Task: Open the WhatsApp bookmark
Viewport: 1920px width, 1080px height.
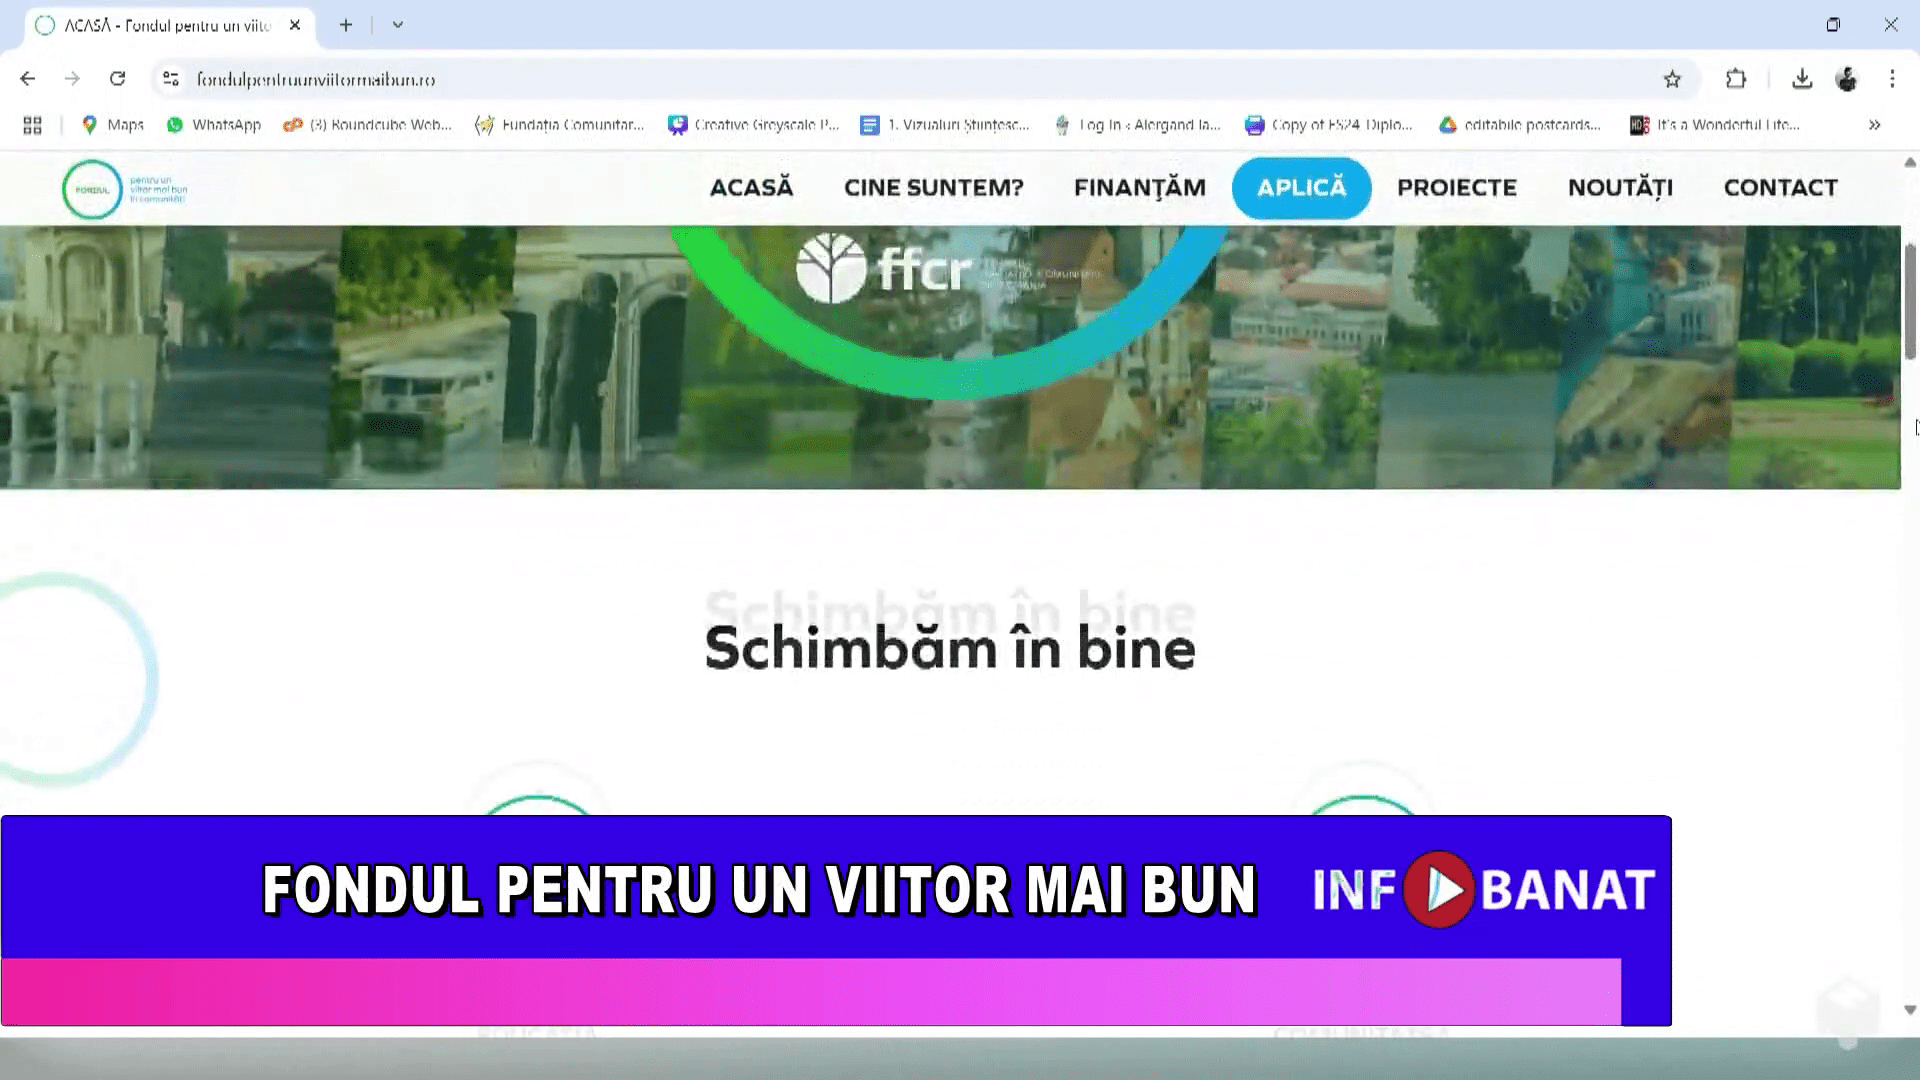Action: tap(213, 125)
